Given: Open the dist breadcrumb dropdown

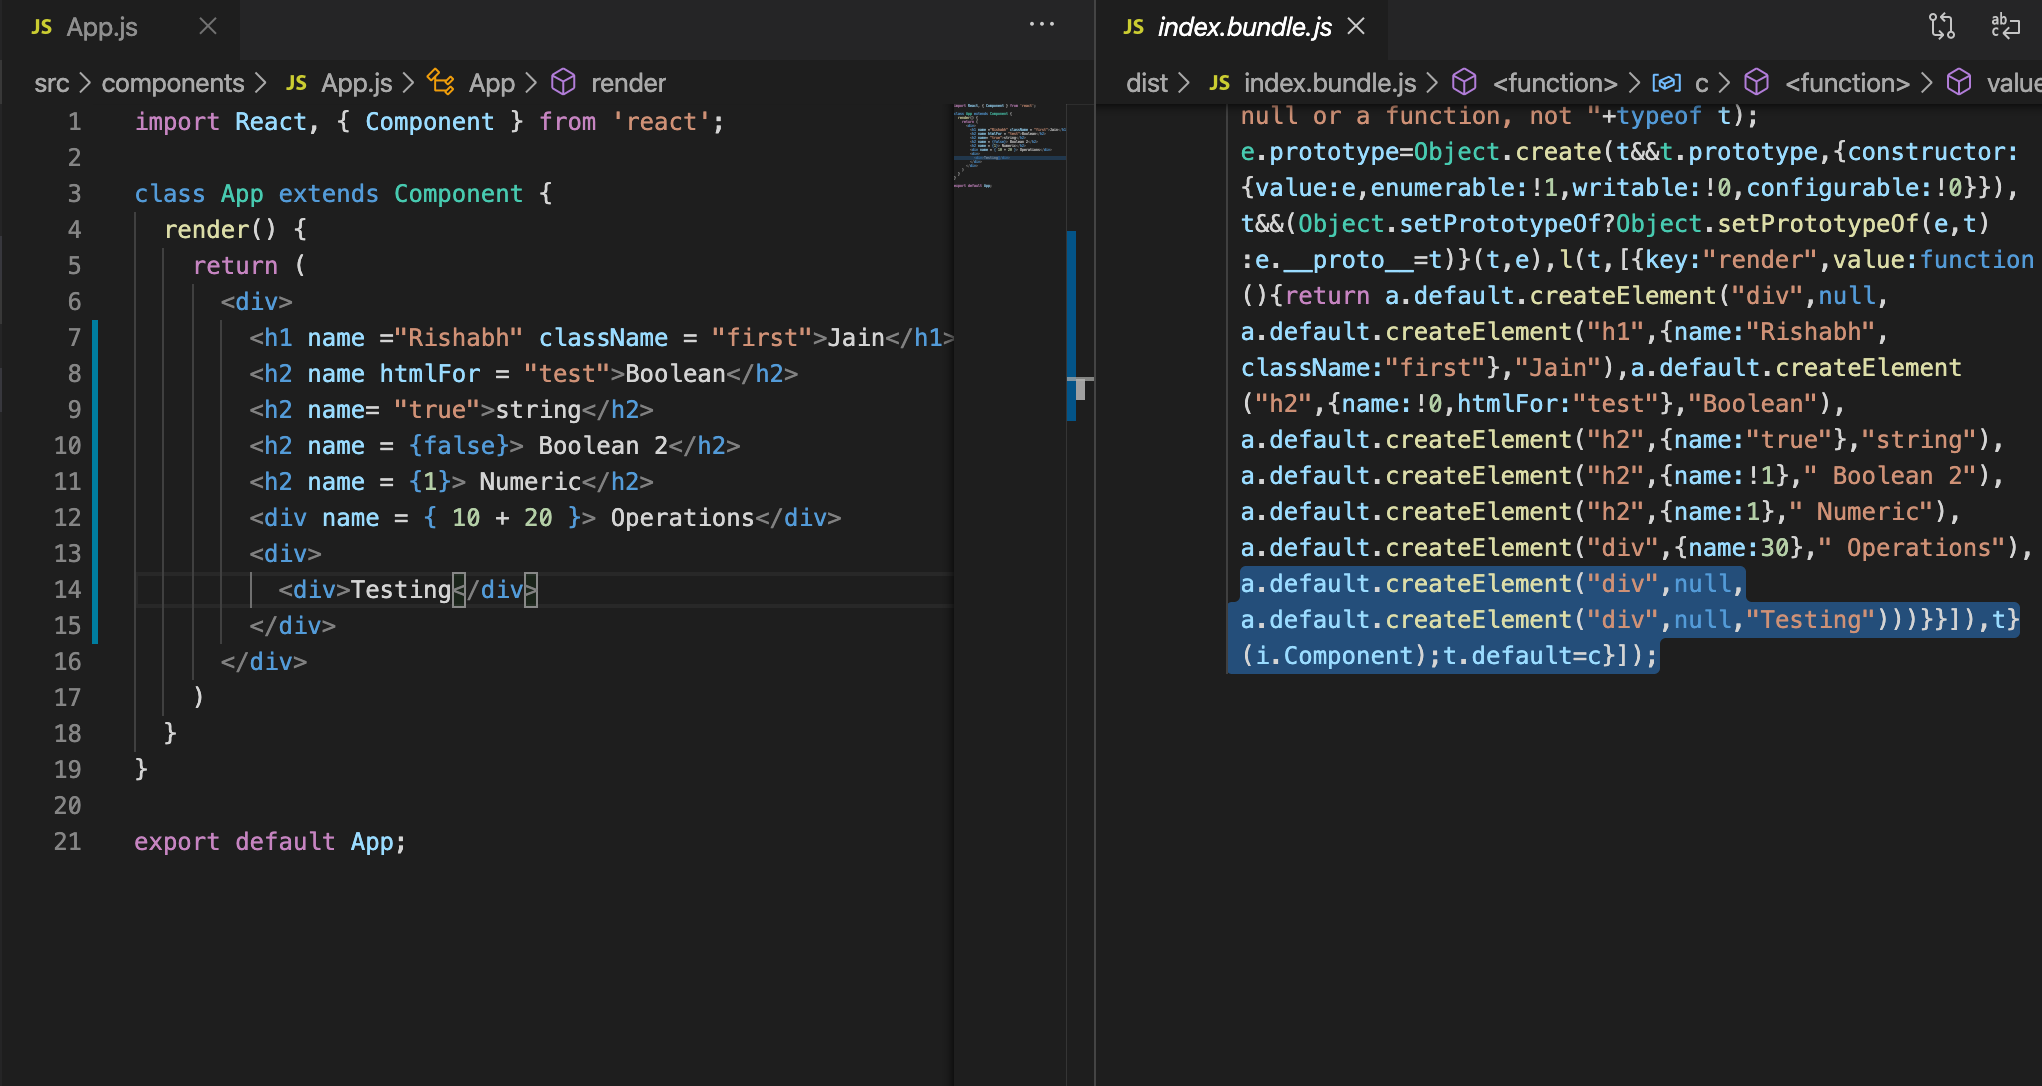Looking at the screenshot, I should pos(1149,82).
